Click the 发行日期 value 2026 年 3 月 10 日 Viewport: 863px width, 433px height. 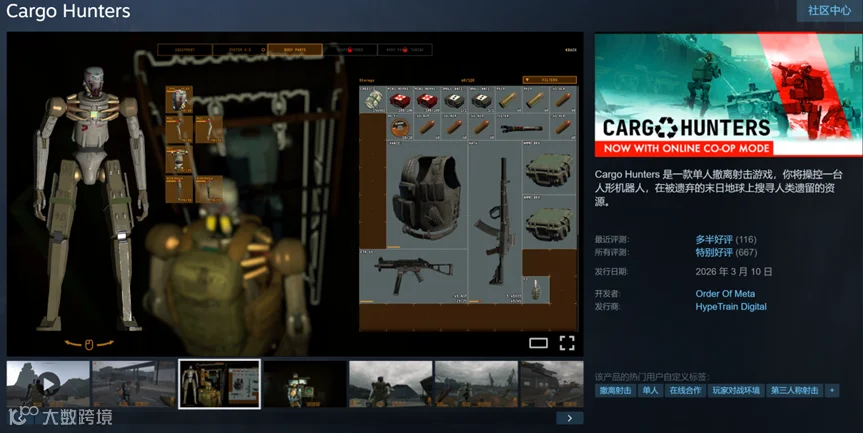pos(734,272)
